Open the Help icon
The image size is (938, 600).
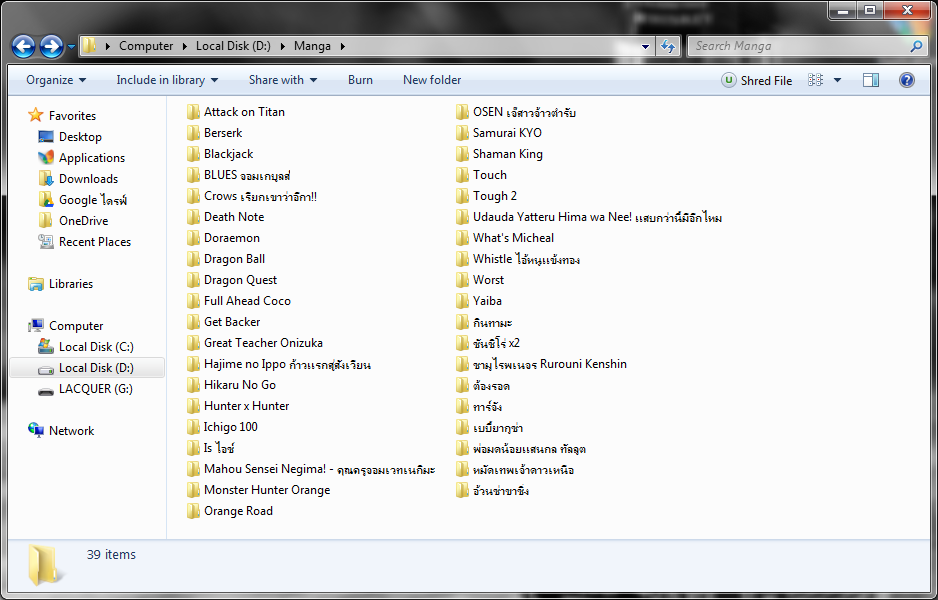[907, 80]
